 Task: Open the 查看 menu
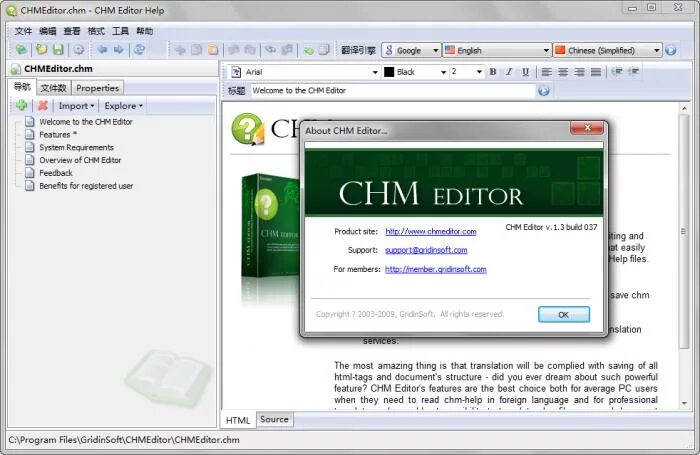[72, 31]
